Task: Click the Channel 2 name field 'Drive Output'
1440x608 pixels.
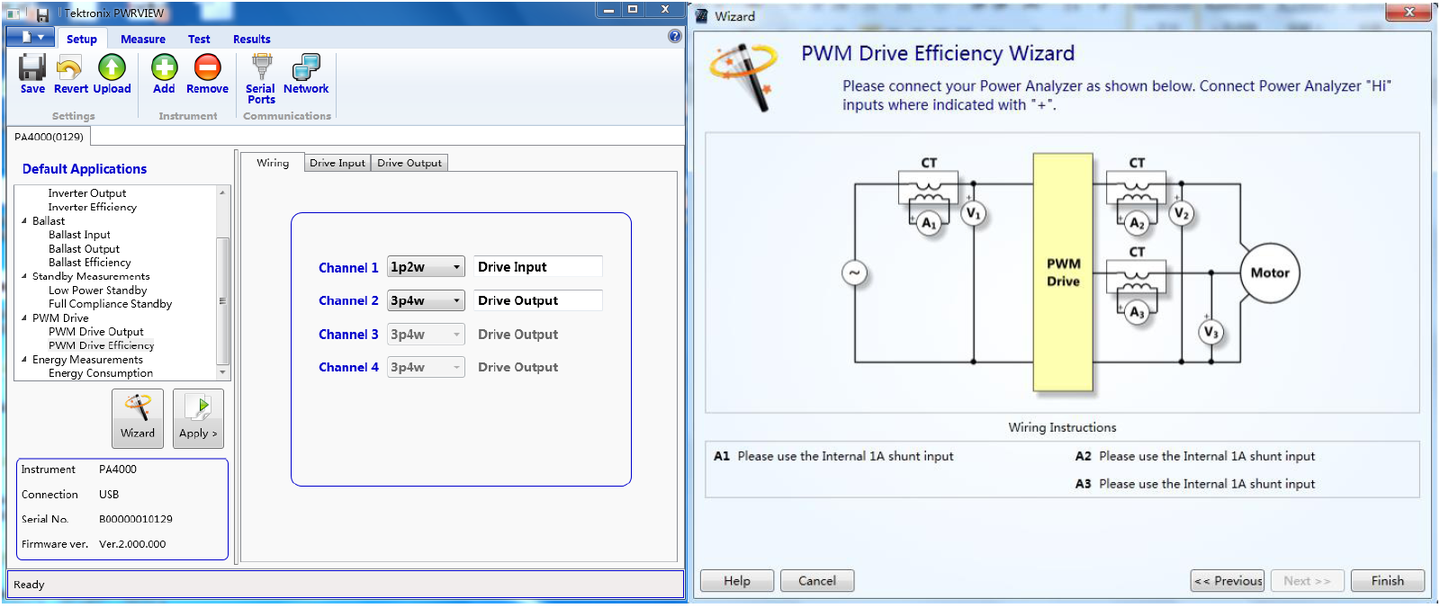Action: pyautogui.click(x=538, y=300)
